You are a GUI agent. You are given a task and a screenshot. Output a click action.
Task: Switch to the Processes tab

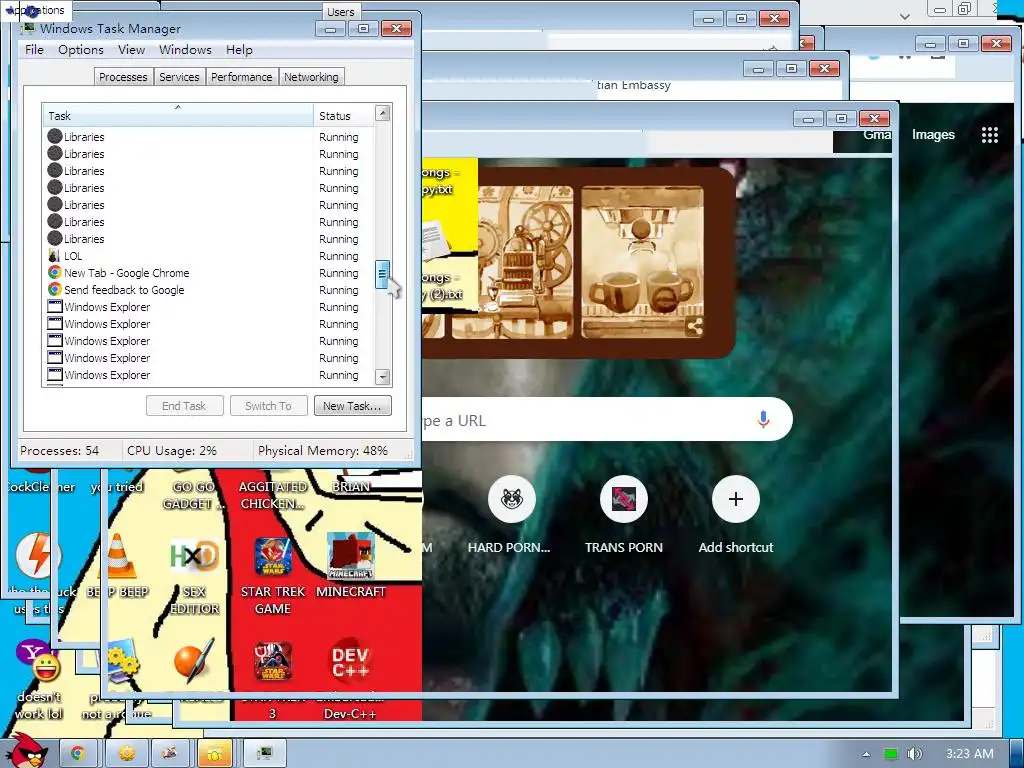point(123,76)
